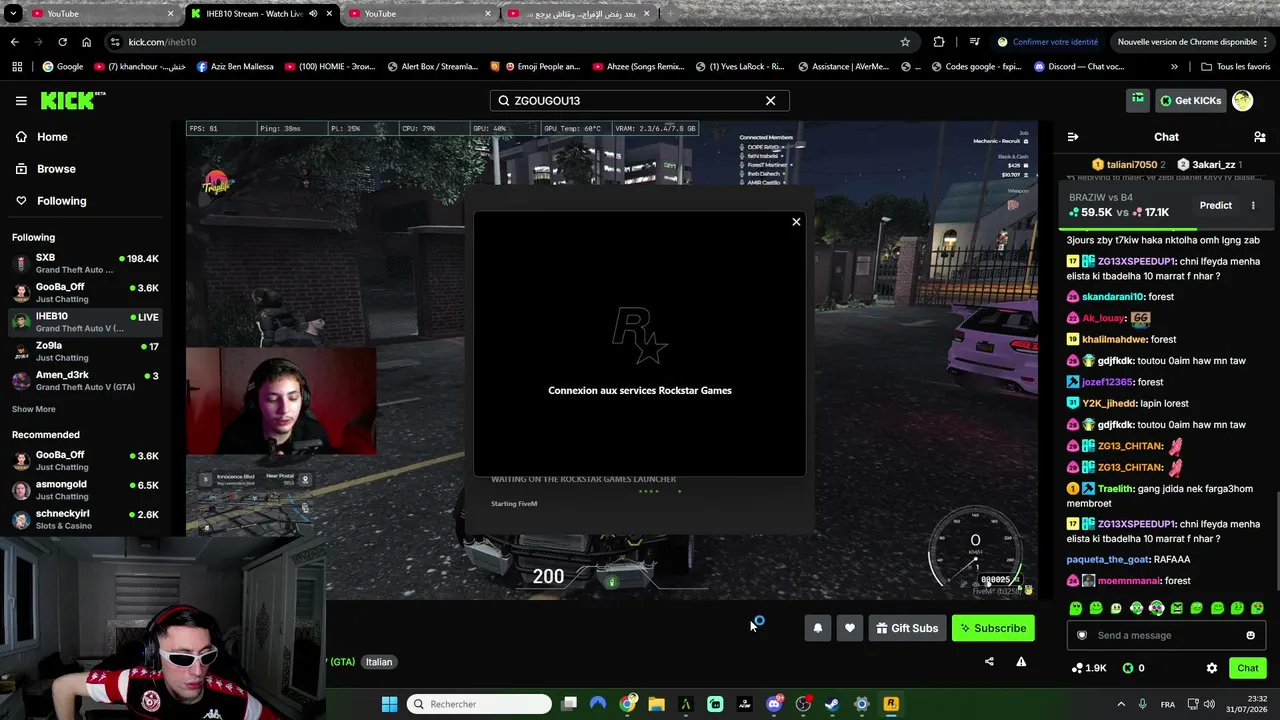The width and height of the screenshot is (1280, 720).
Task: Open SXB channel in Following list
Action: (x=86, y=264)
